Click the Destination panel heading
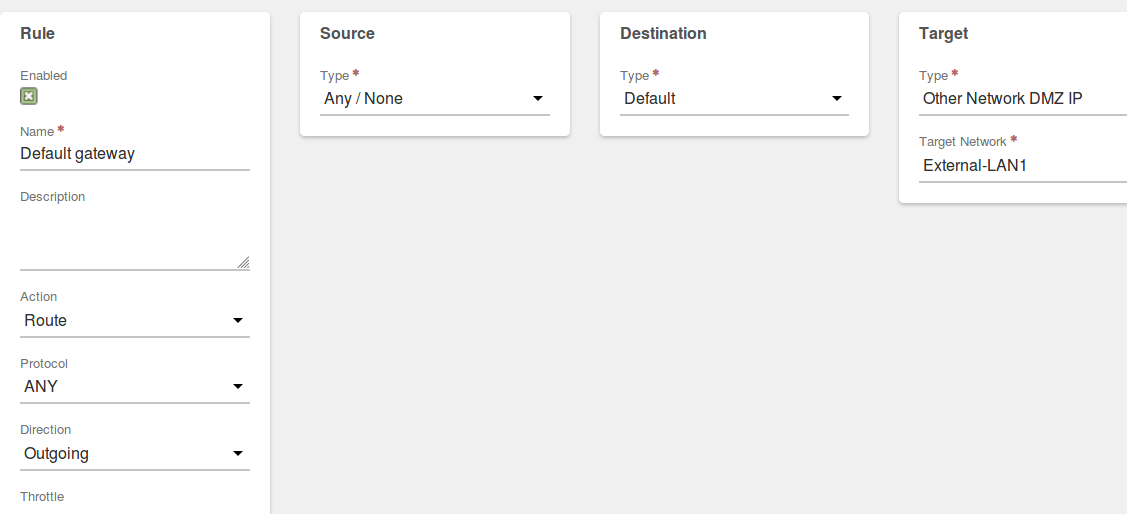Screen dimensions: 1127x514 [663, 34]
